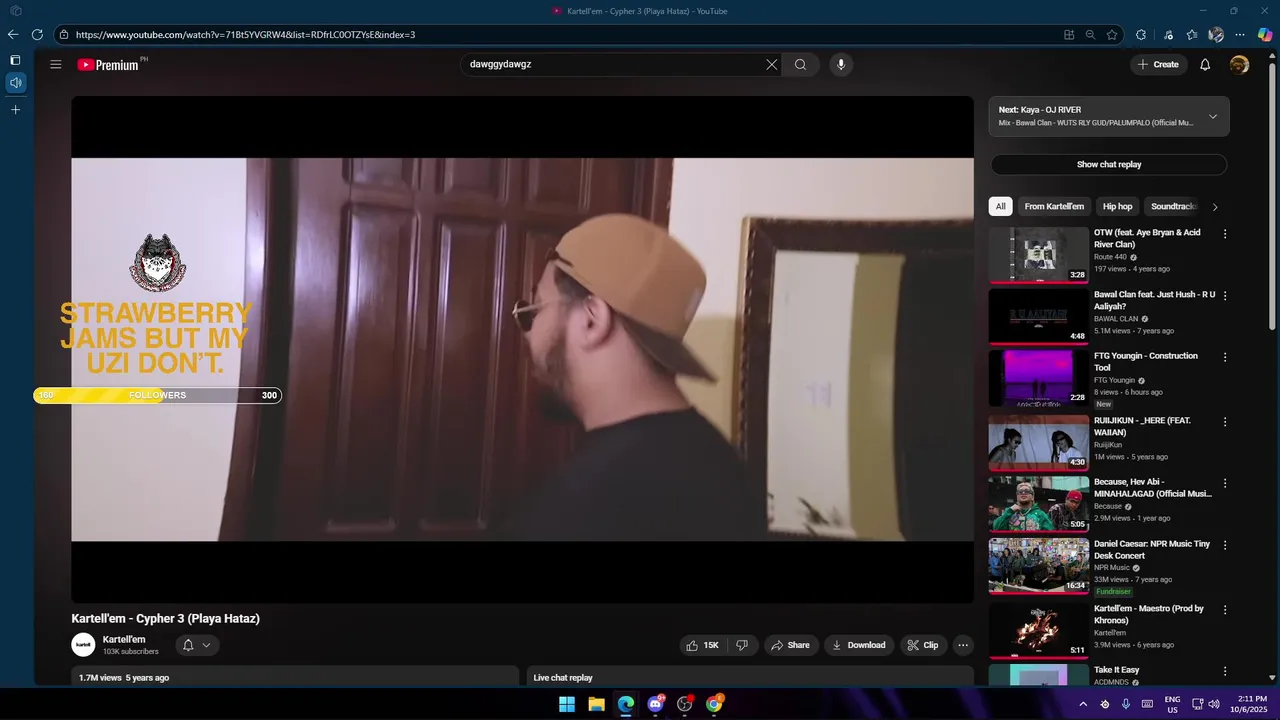The height and width of the screenshot is (720, 1280).
Task: Clear the search box text
Action: (x=771, y=64)
